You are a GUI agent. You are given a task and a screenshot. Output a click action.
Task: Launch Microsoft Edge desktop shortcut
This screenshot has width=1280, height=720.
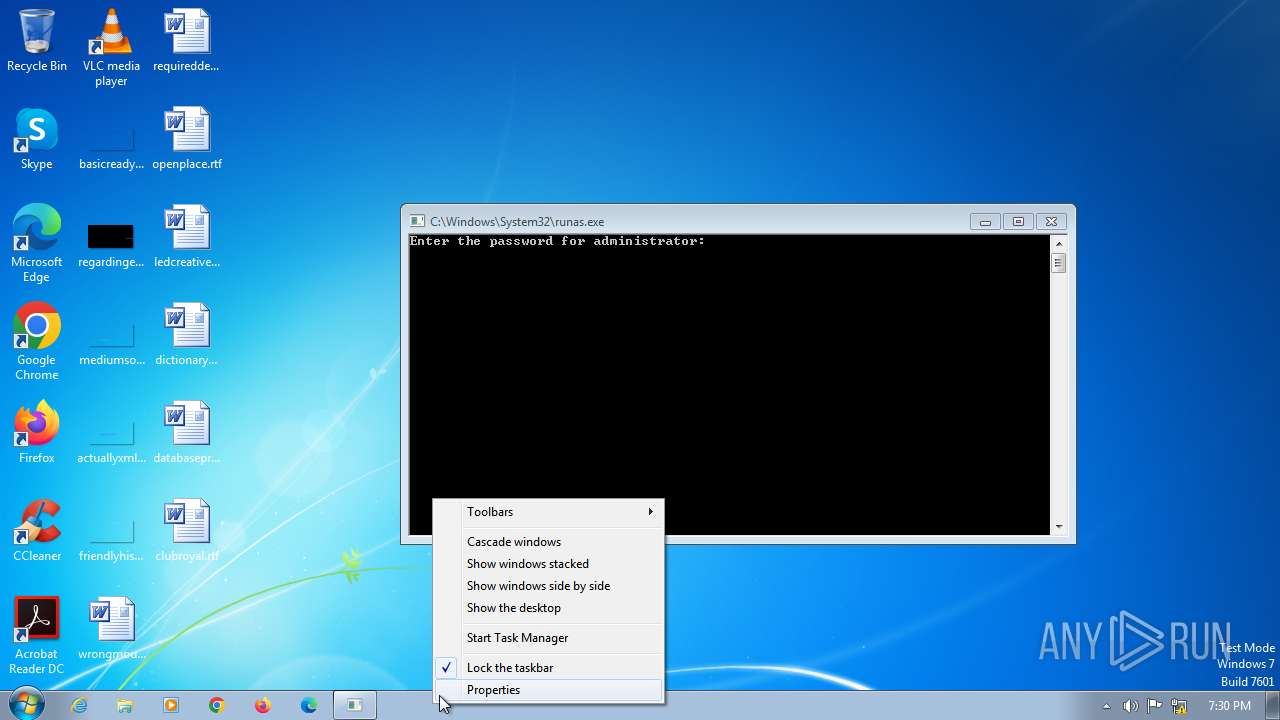pos(37,243)
